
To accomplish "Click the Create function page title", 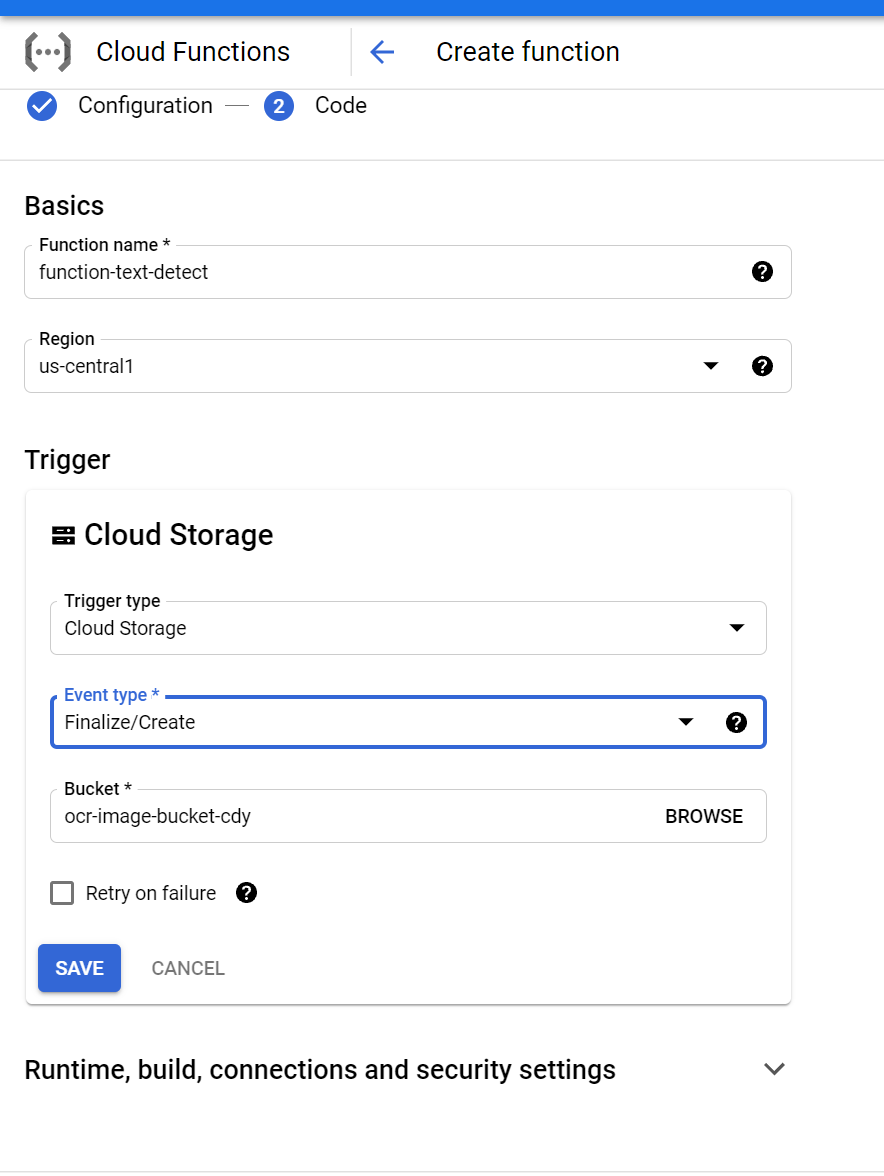I will point(528,52).
